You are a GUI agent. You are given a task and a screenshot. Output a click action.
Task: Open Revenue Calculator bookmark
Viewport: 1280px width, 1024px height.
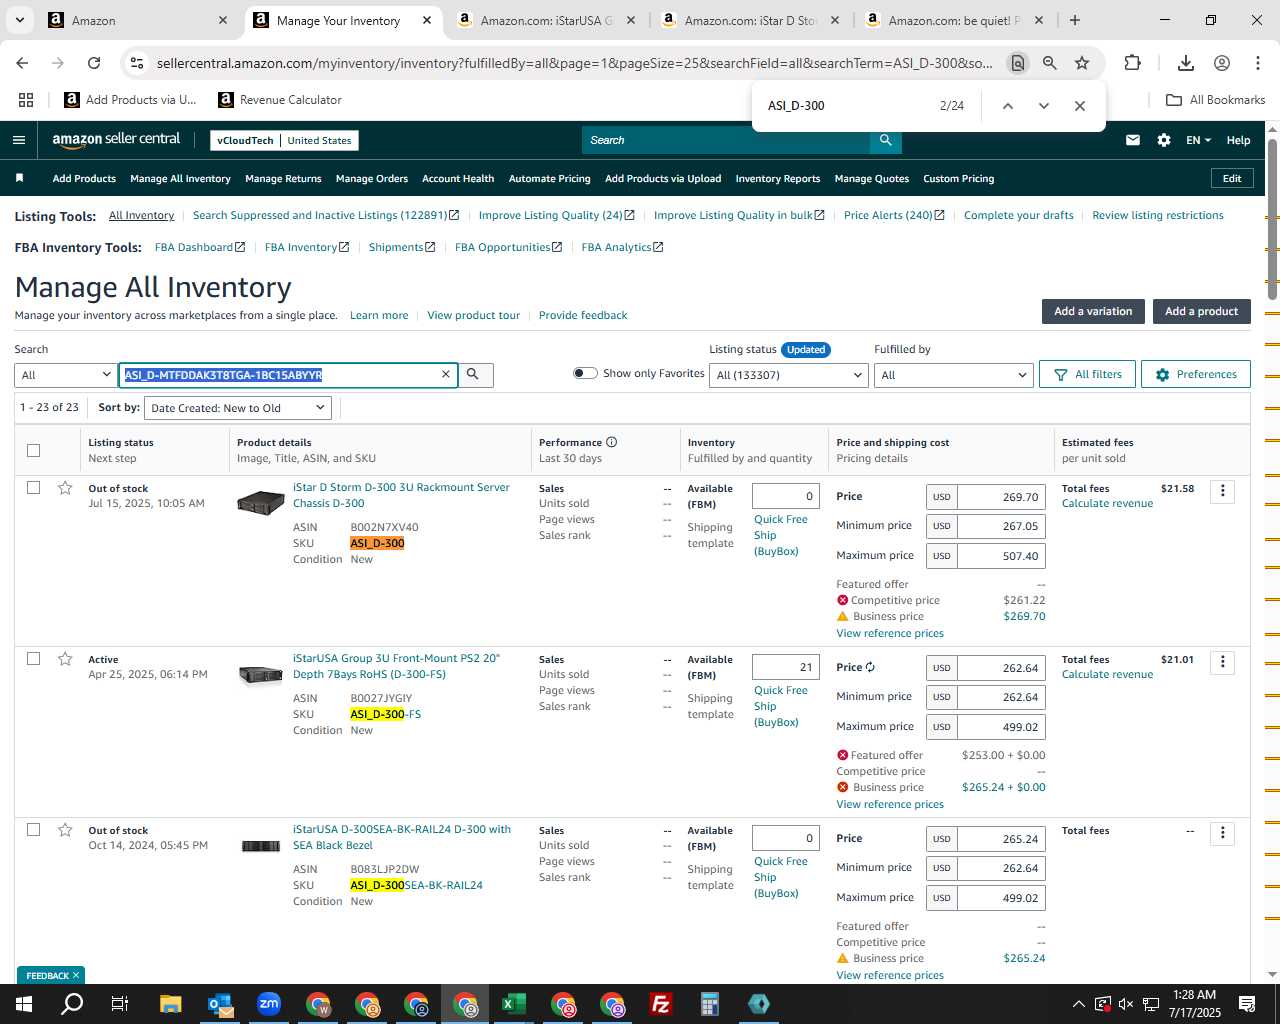pos(280,100)
